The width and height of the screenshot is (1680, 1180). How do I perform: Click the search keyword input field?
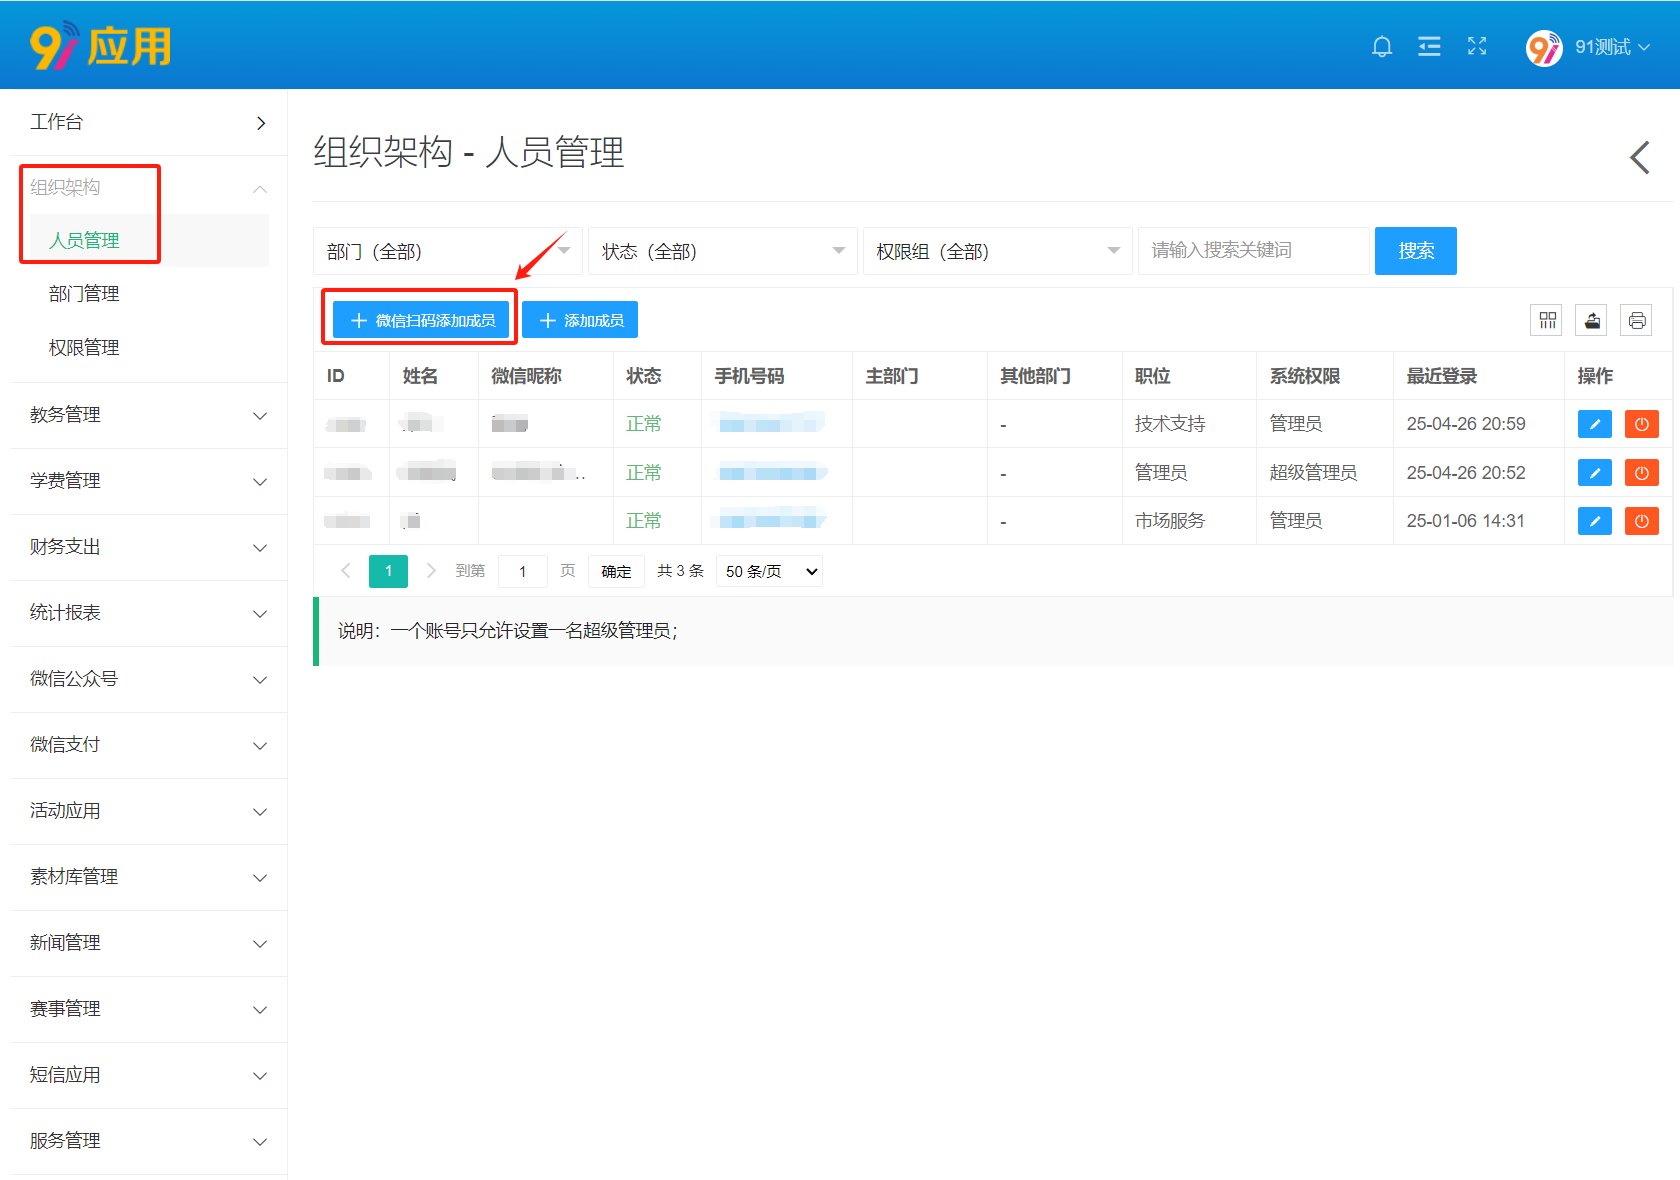(x=1252, y=251)
